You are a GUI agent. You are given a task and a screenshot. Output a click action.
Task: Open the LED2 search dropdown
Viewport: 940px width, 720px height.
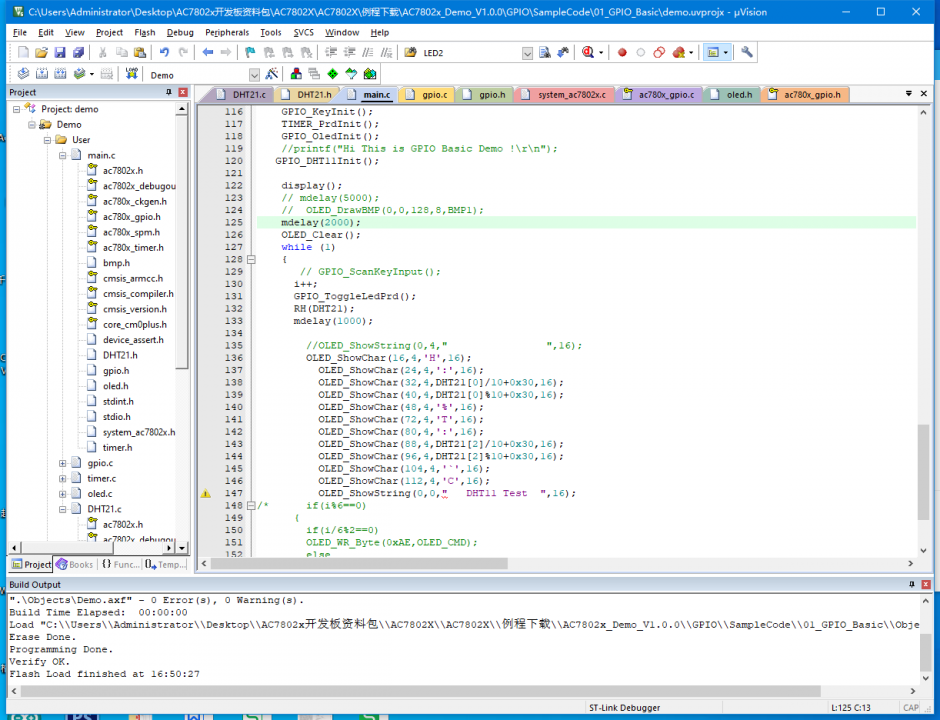(528, 53)
